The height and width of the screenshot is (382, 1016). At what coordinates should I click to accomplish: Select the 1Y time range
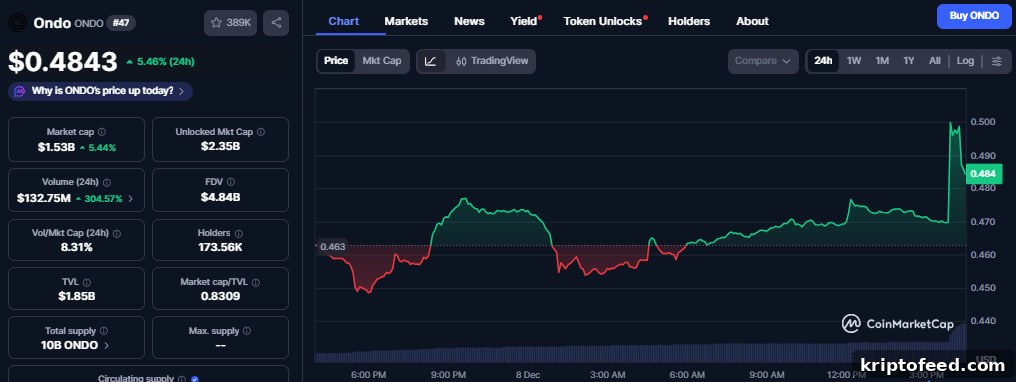pyautogui.click(x=908, y=61)
